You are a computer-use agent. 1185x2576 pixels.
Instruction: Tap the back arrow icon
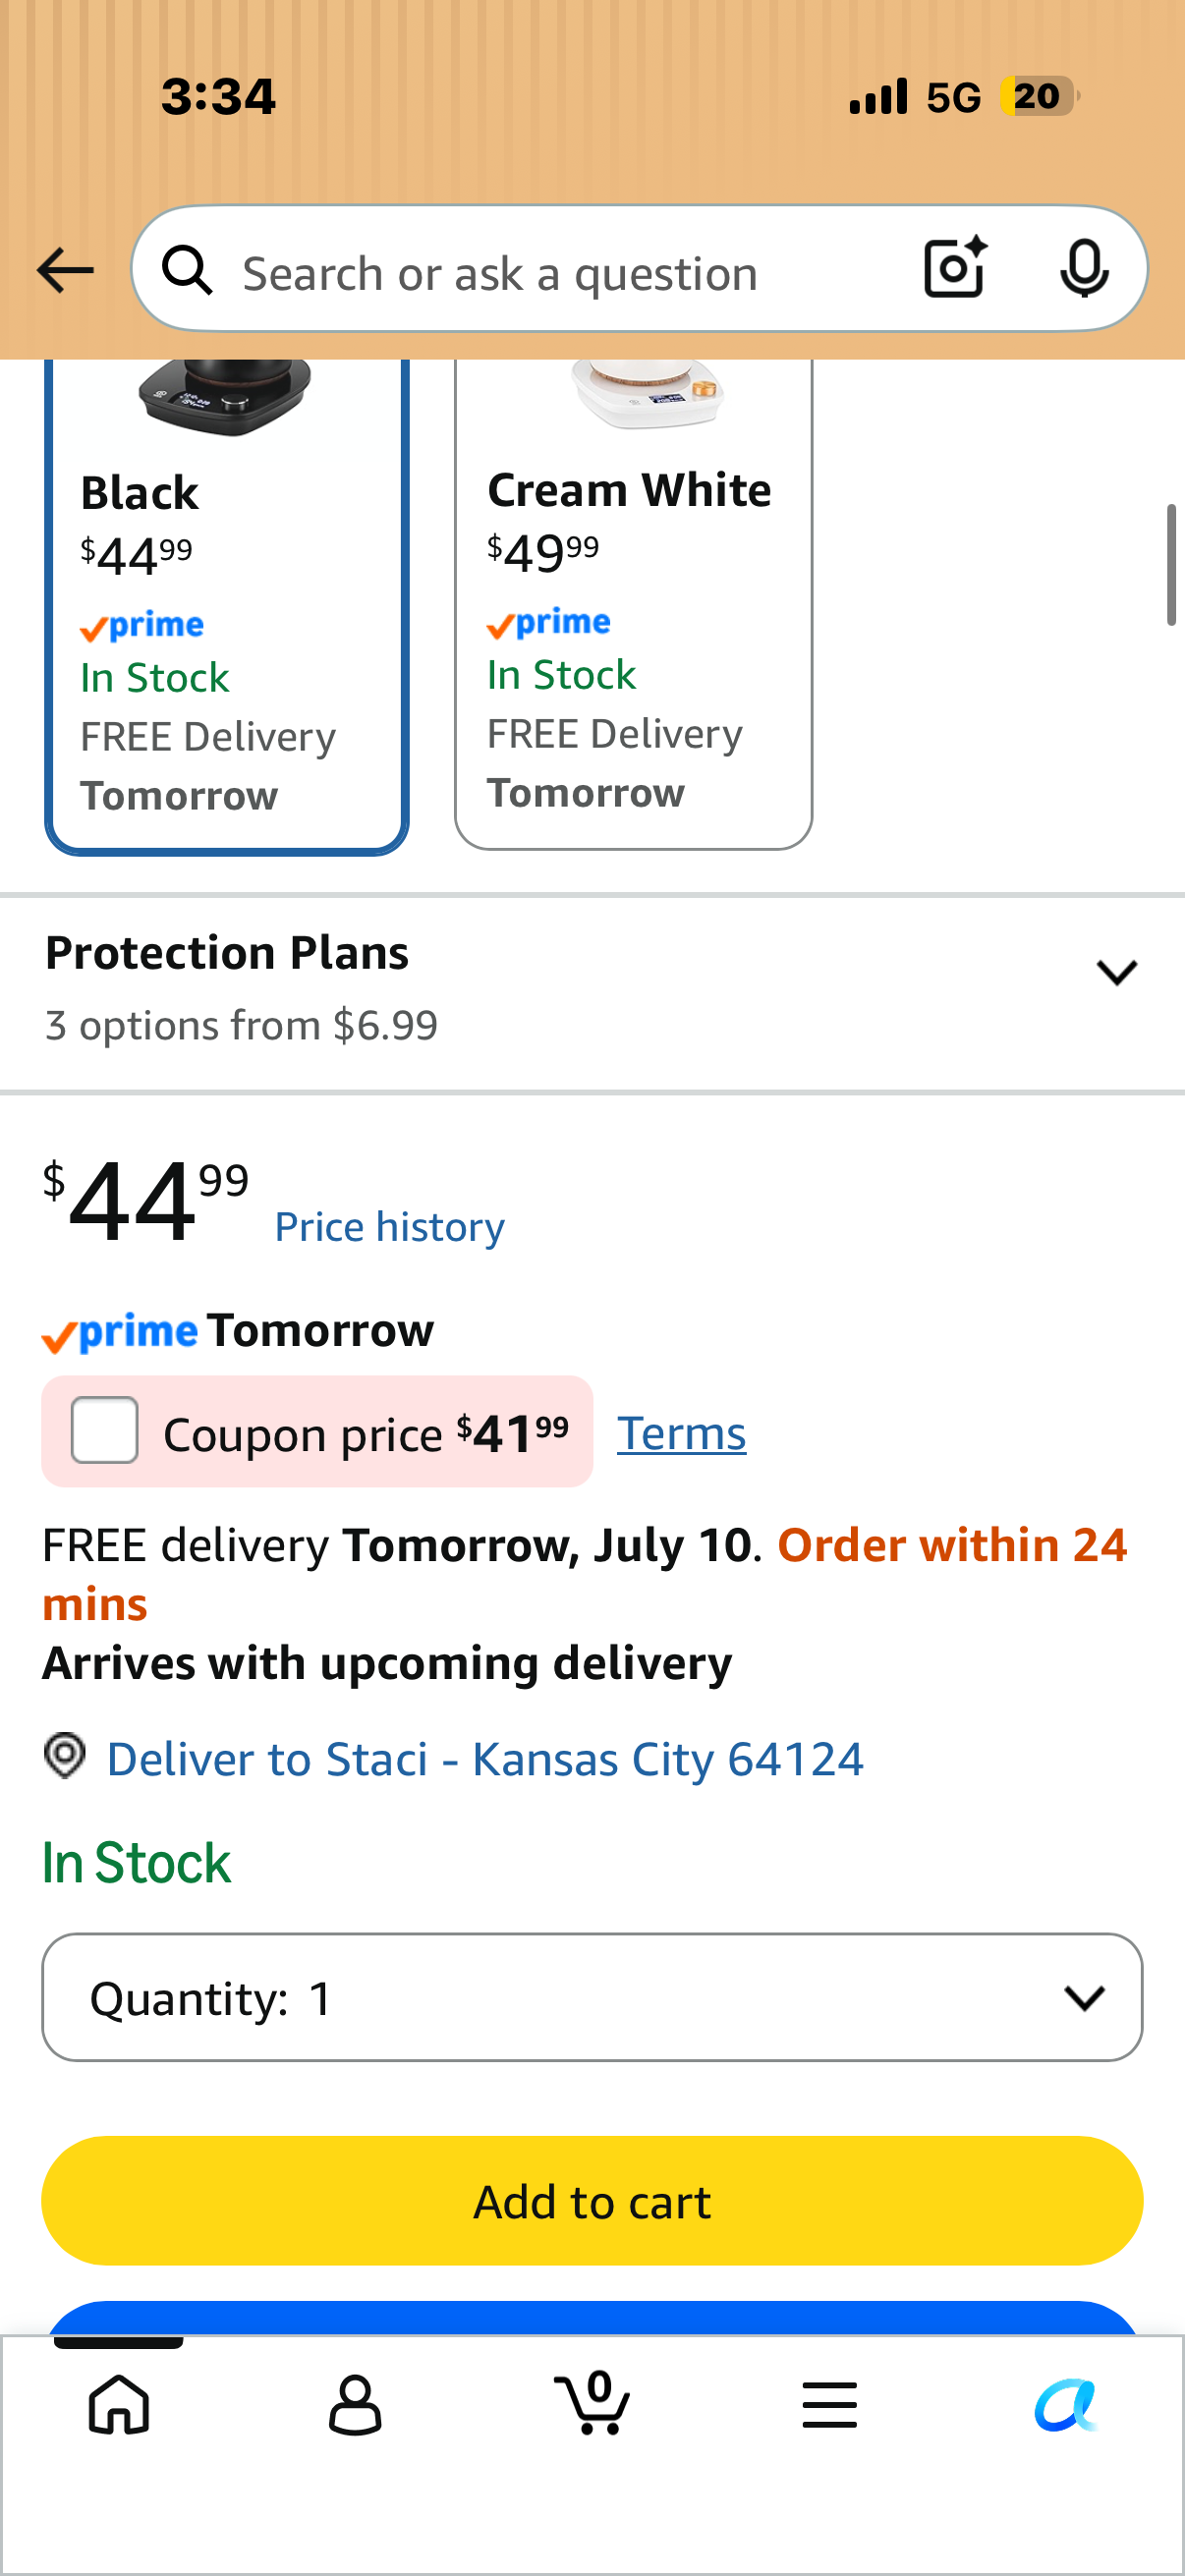[65, 270]
